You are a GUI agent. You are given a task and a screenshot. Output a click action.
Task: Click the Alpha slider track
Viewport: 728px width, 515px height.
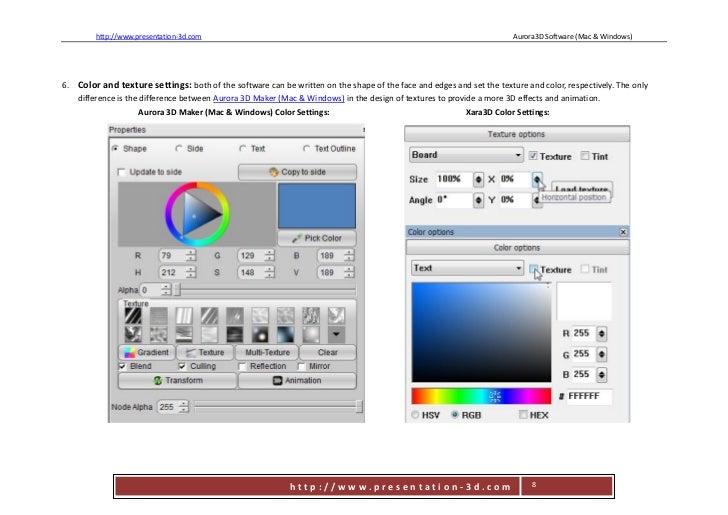point(266,290)
